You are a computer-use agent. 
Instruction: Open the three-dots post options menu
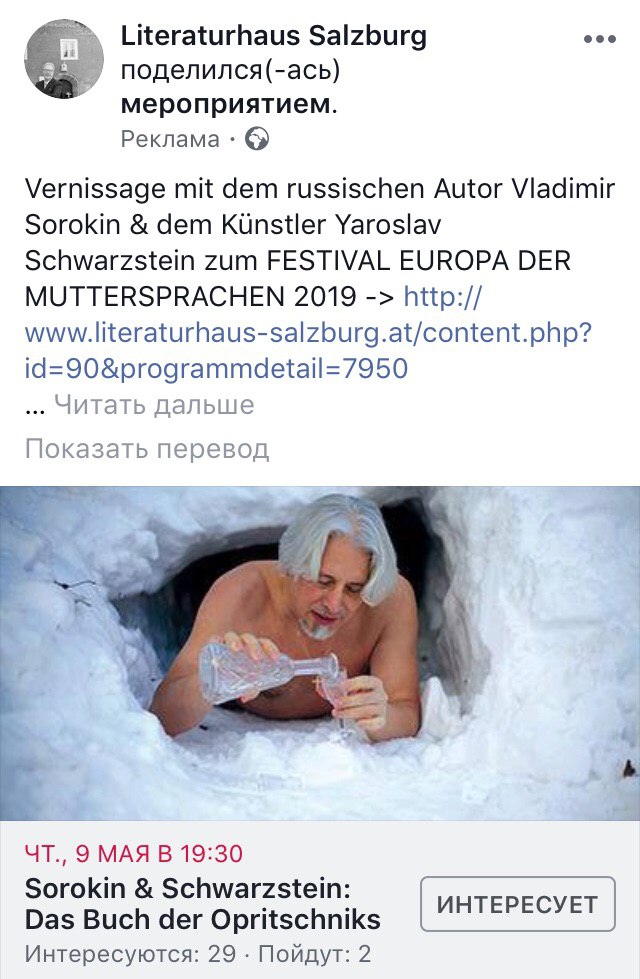tap(599, 39)
